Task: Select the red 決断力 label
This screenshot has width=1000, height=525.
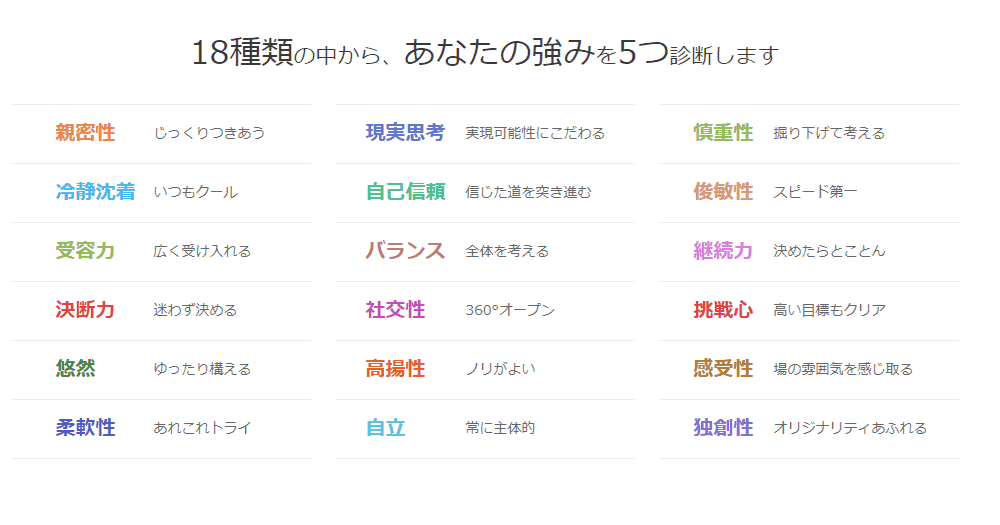Action: click(85, 309)
